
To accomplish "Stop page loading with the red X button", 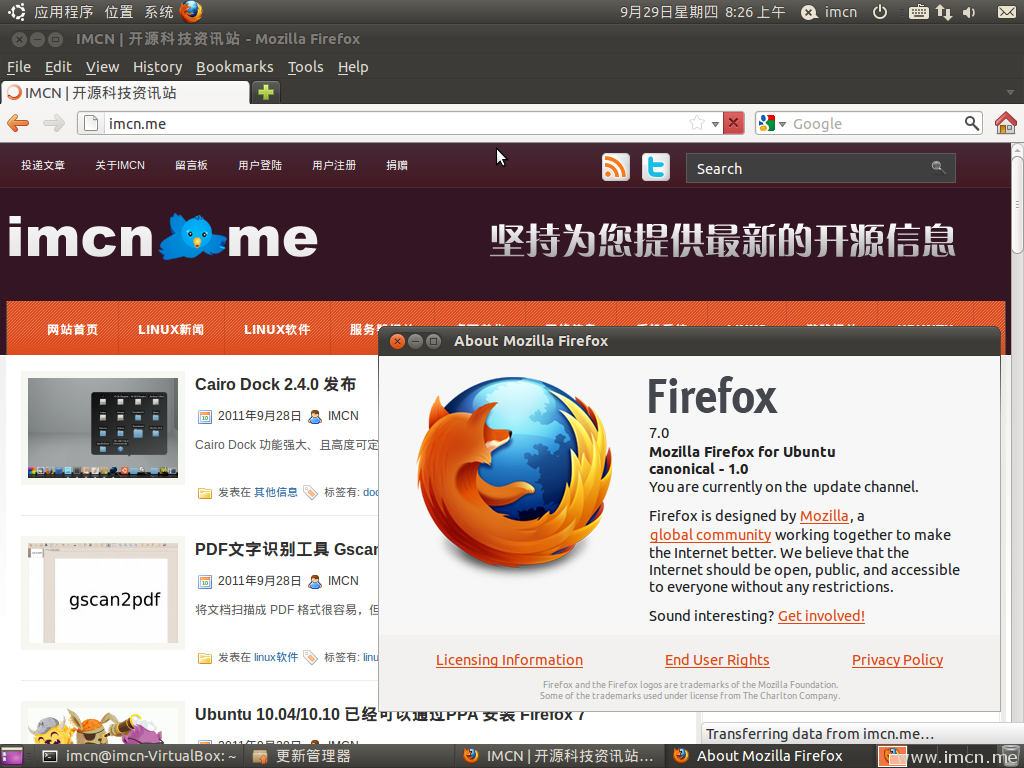I will [733, 123].
